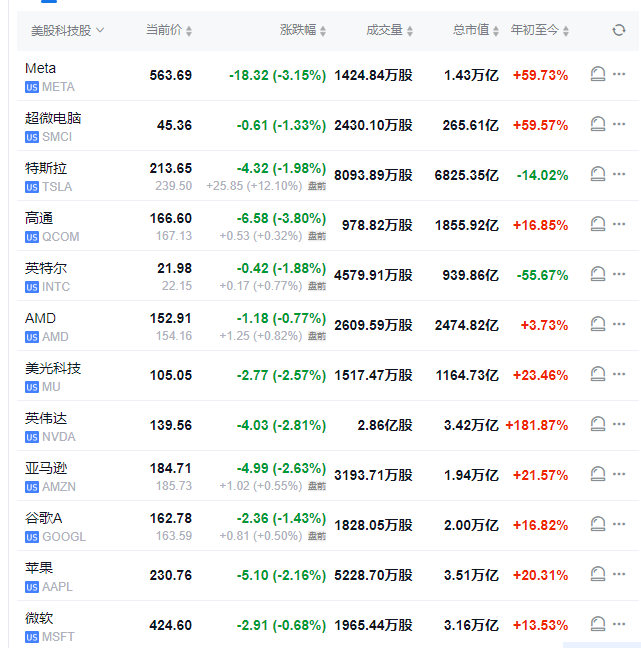Set a price alert bell for 谷歌A
Image resolution: width=641 pixels, height=648 pixels.
coord(598,524)
